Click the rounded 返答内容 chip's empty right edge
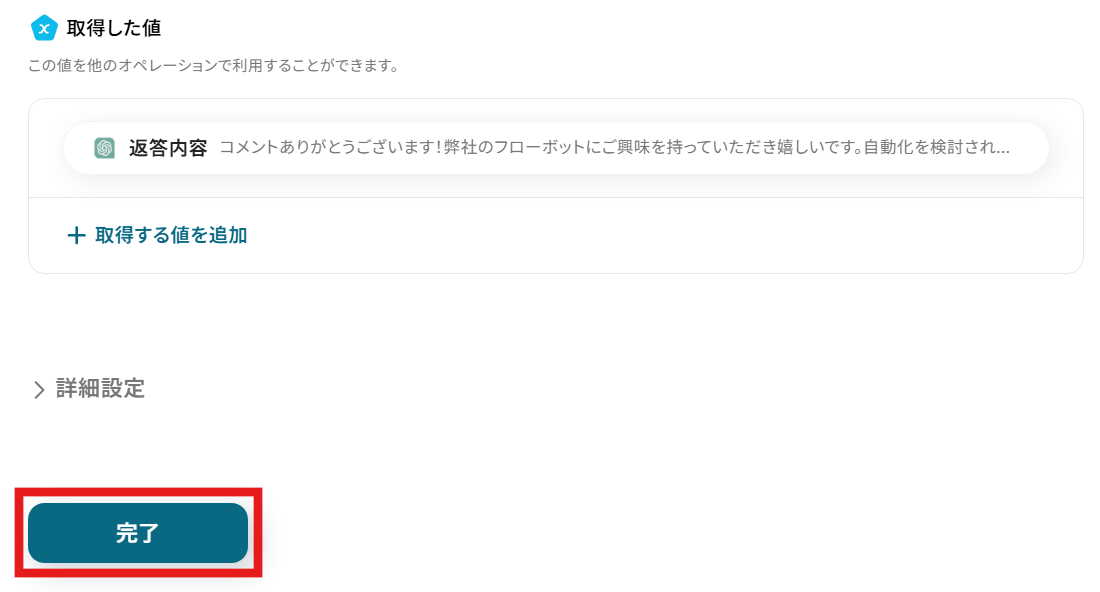The image size is (1100, 592). click(1030, 148)
